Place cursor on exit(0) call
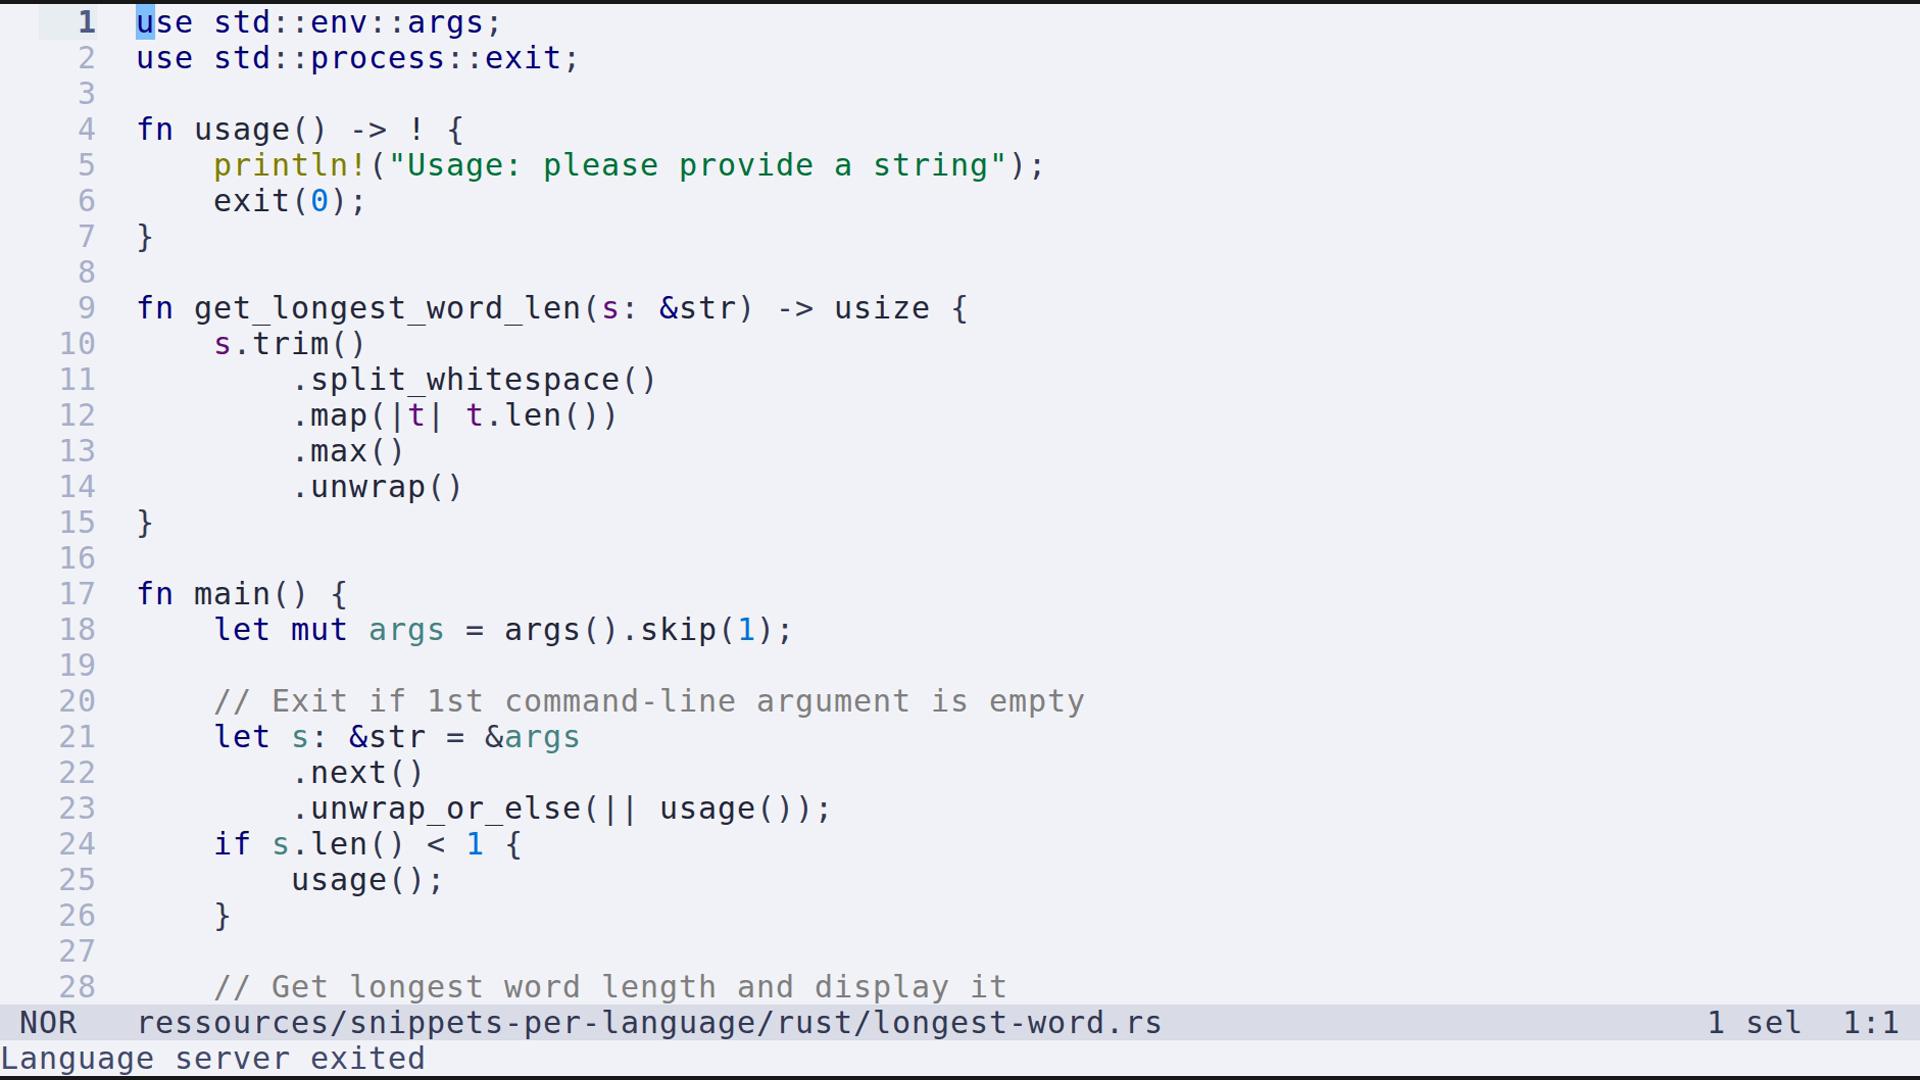Image resolution: width=1920 pixels, height=1080 pixels. pyautogui.click(x=289, y=201)
